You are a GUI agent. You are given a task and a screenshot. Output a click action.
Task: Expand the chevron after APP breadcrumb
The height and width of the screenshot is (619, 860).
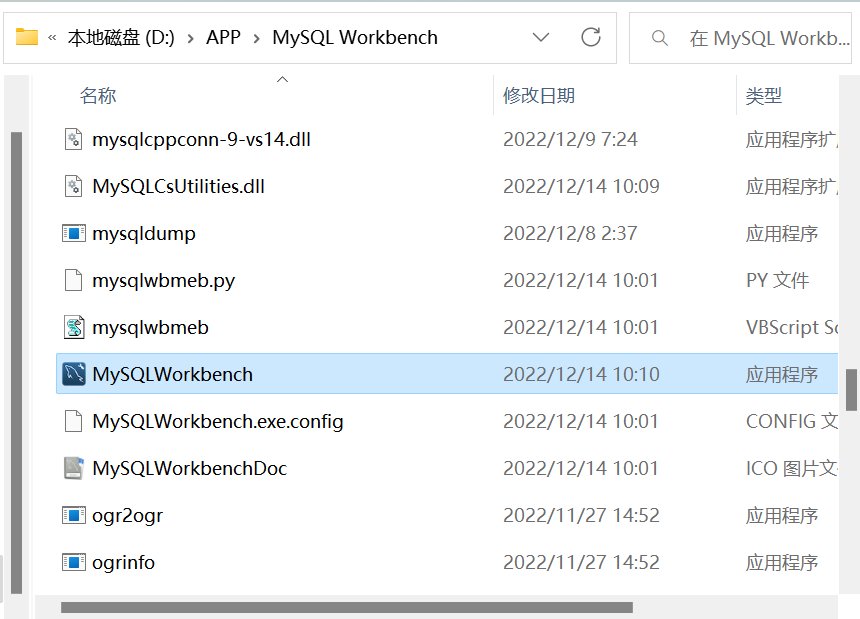(257, 38)
